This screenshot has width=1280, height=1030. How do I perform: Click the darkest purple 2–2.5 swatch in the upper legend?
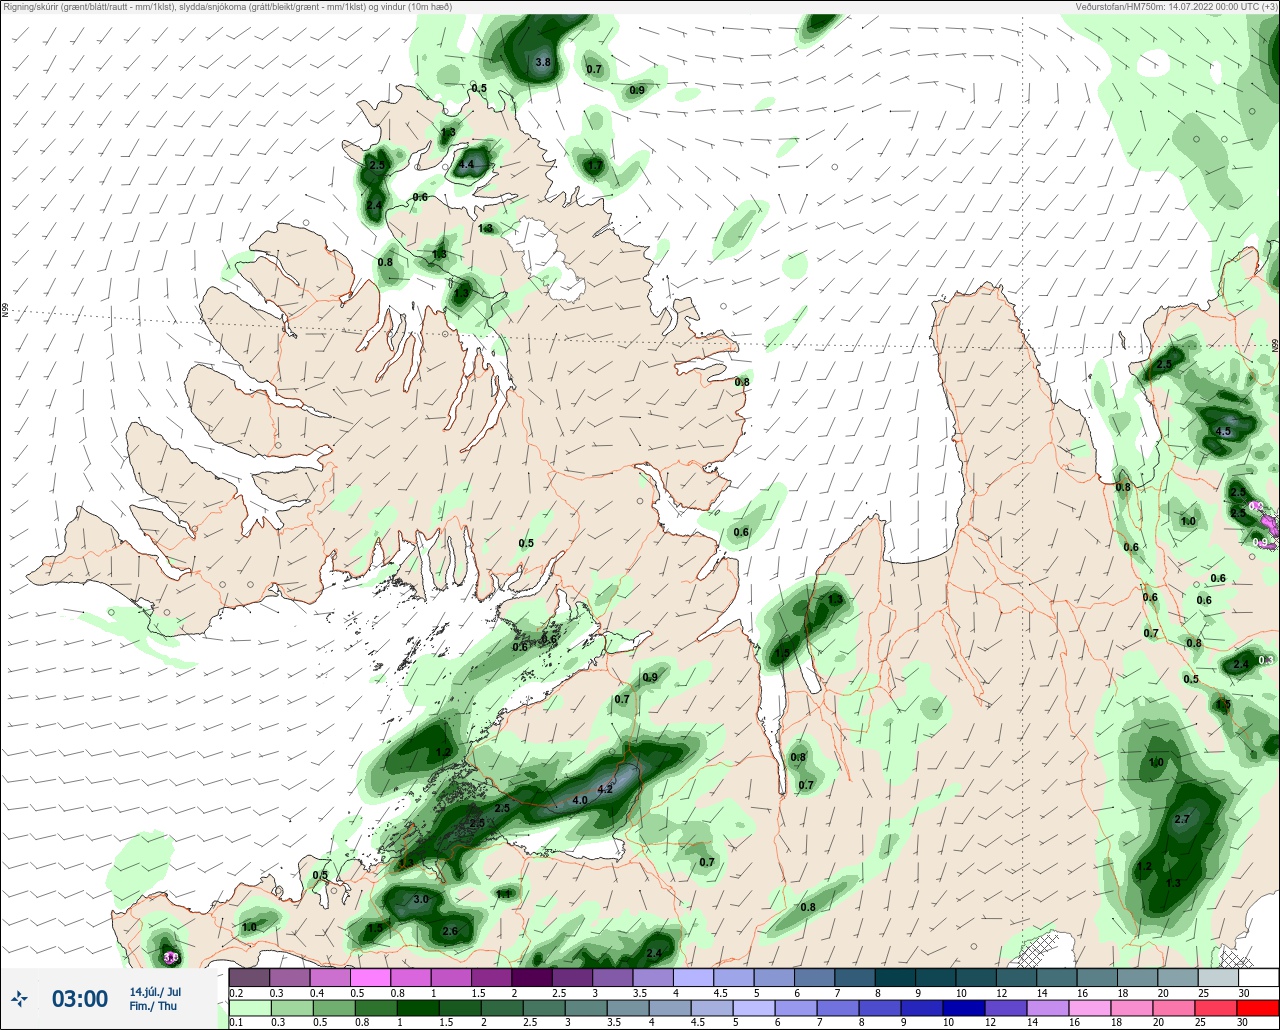(532, 977)
